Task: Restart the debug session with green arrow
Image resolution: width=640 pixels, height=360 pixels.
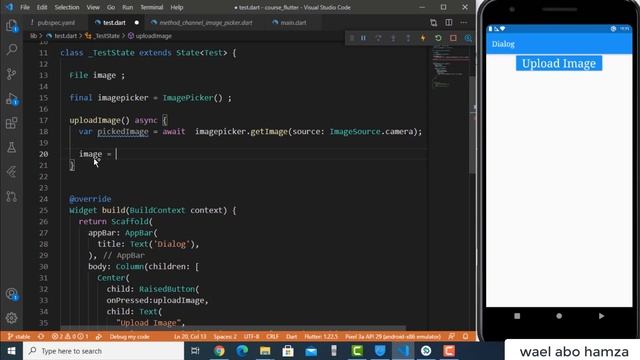Action: coord(438,38)
